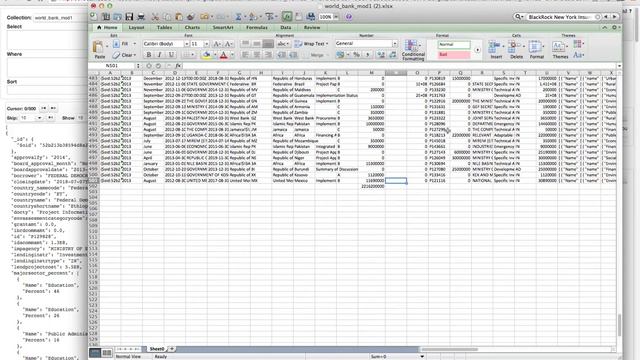640x360 pixels.
Task: Click the Clear eraser ribbon button
Action: pos(124,55)
